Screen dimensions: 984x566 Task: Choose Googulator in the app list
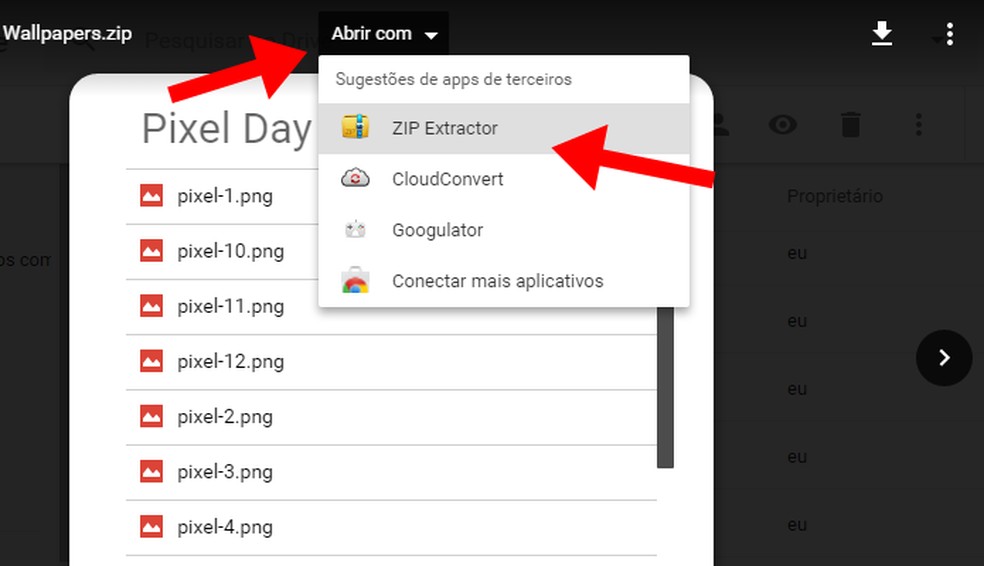437,230
